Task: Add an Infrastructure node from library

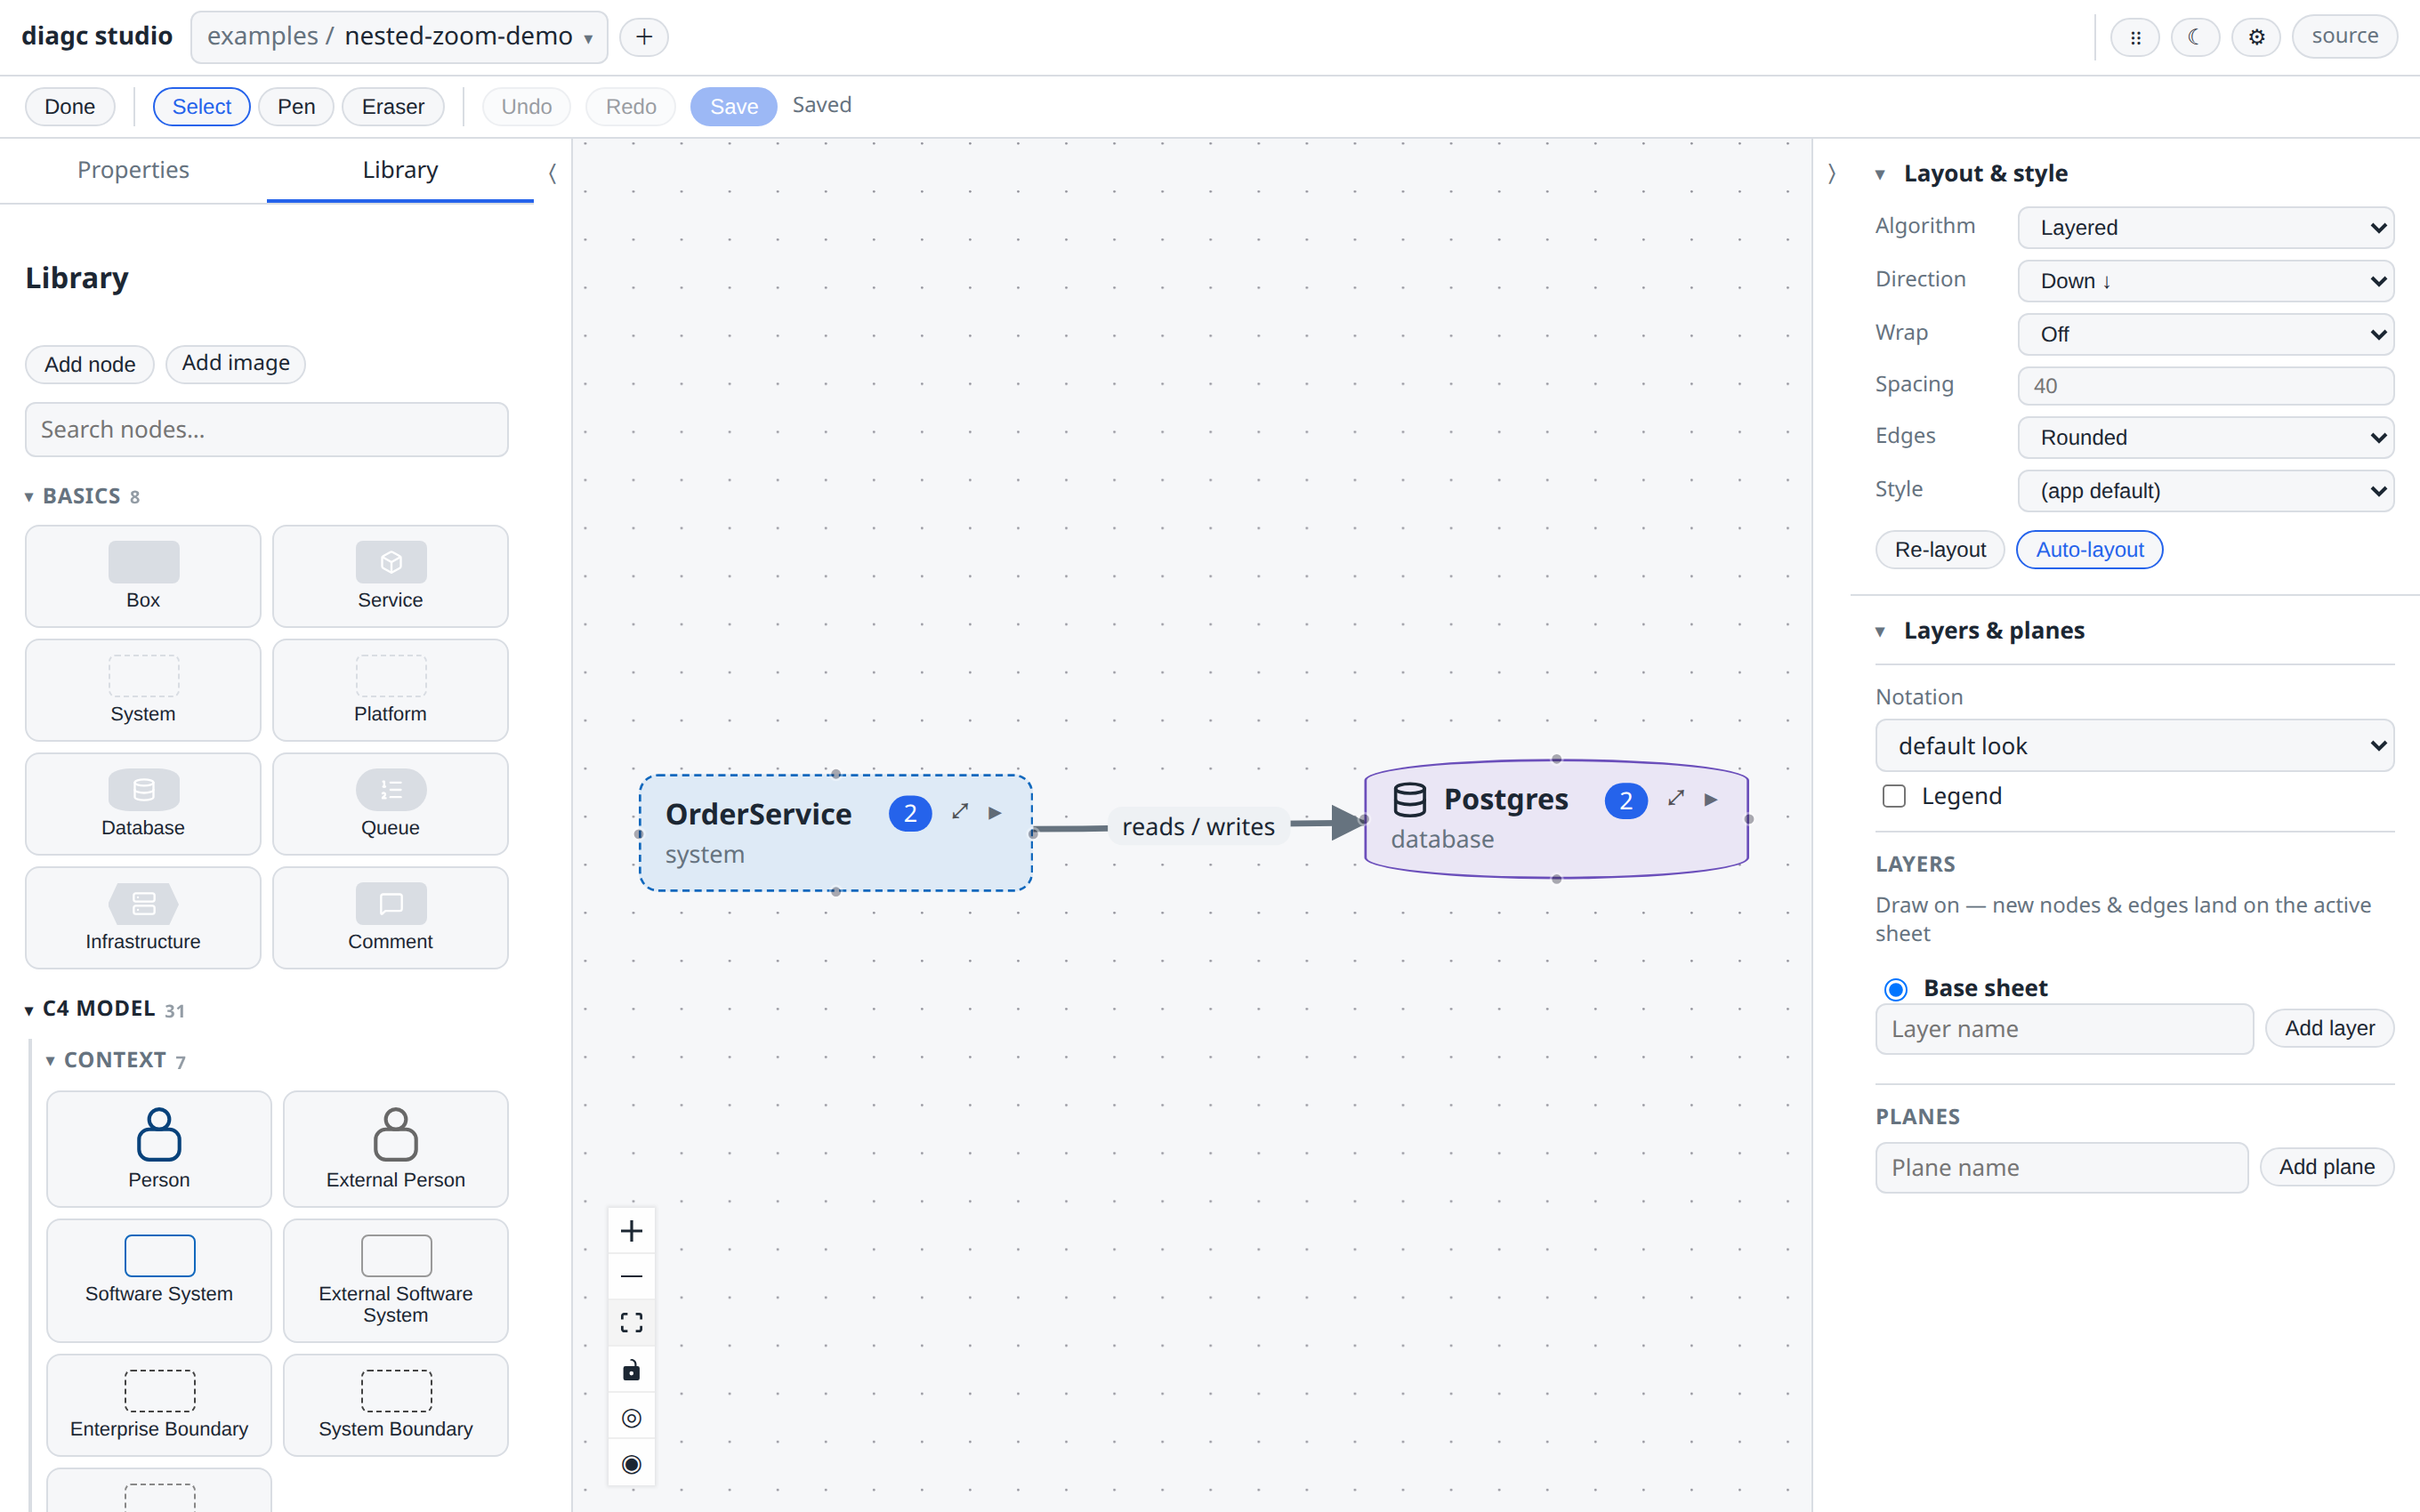Action: click(143, 918)
